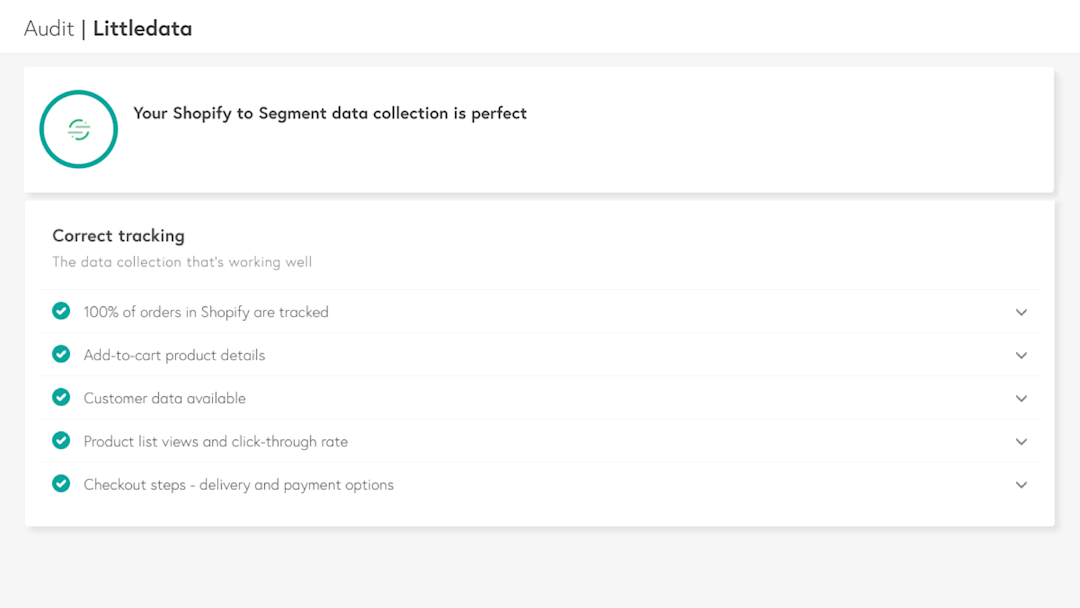Expand Add-to-cart product details chevron
Image resolution: width=1080 pixels, height=608 pixels.
(1021, 355)
